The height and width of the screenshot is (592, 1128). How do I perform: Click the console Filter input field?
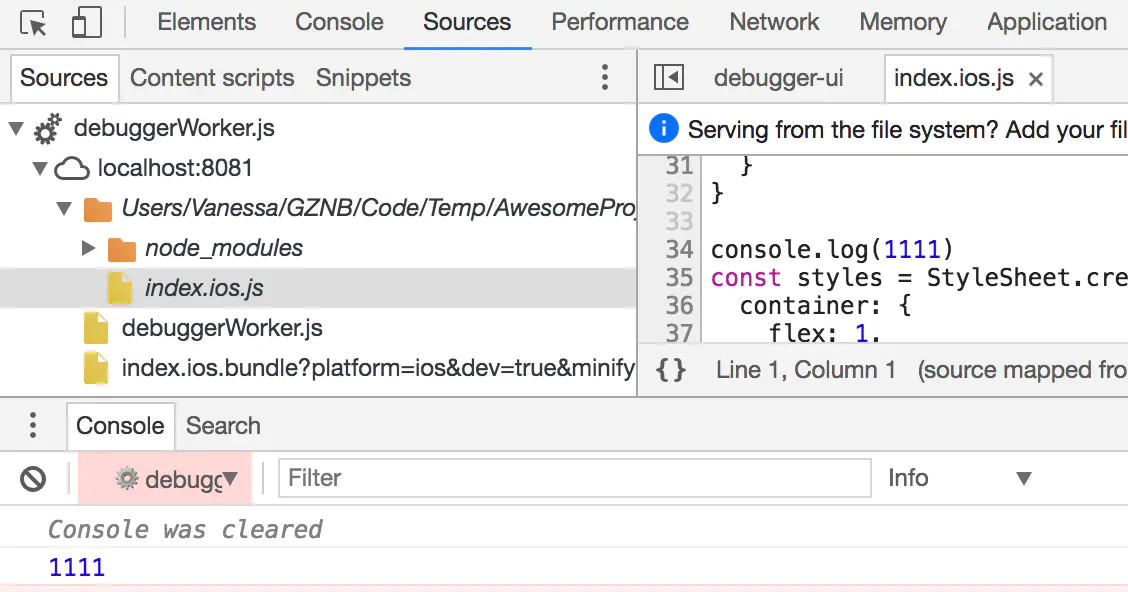click(574, 478)
